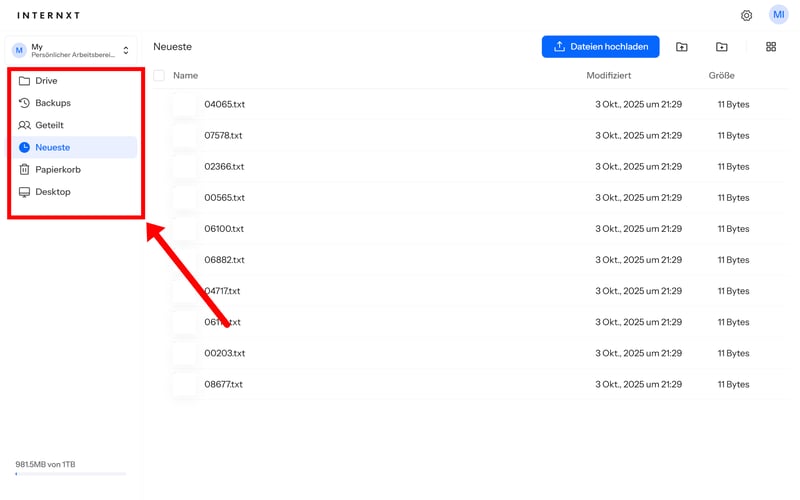Click the storage usage progress bar
The width and height of the screenshot is (800, 500).
(70, 474)
